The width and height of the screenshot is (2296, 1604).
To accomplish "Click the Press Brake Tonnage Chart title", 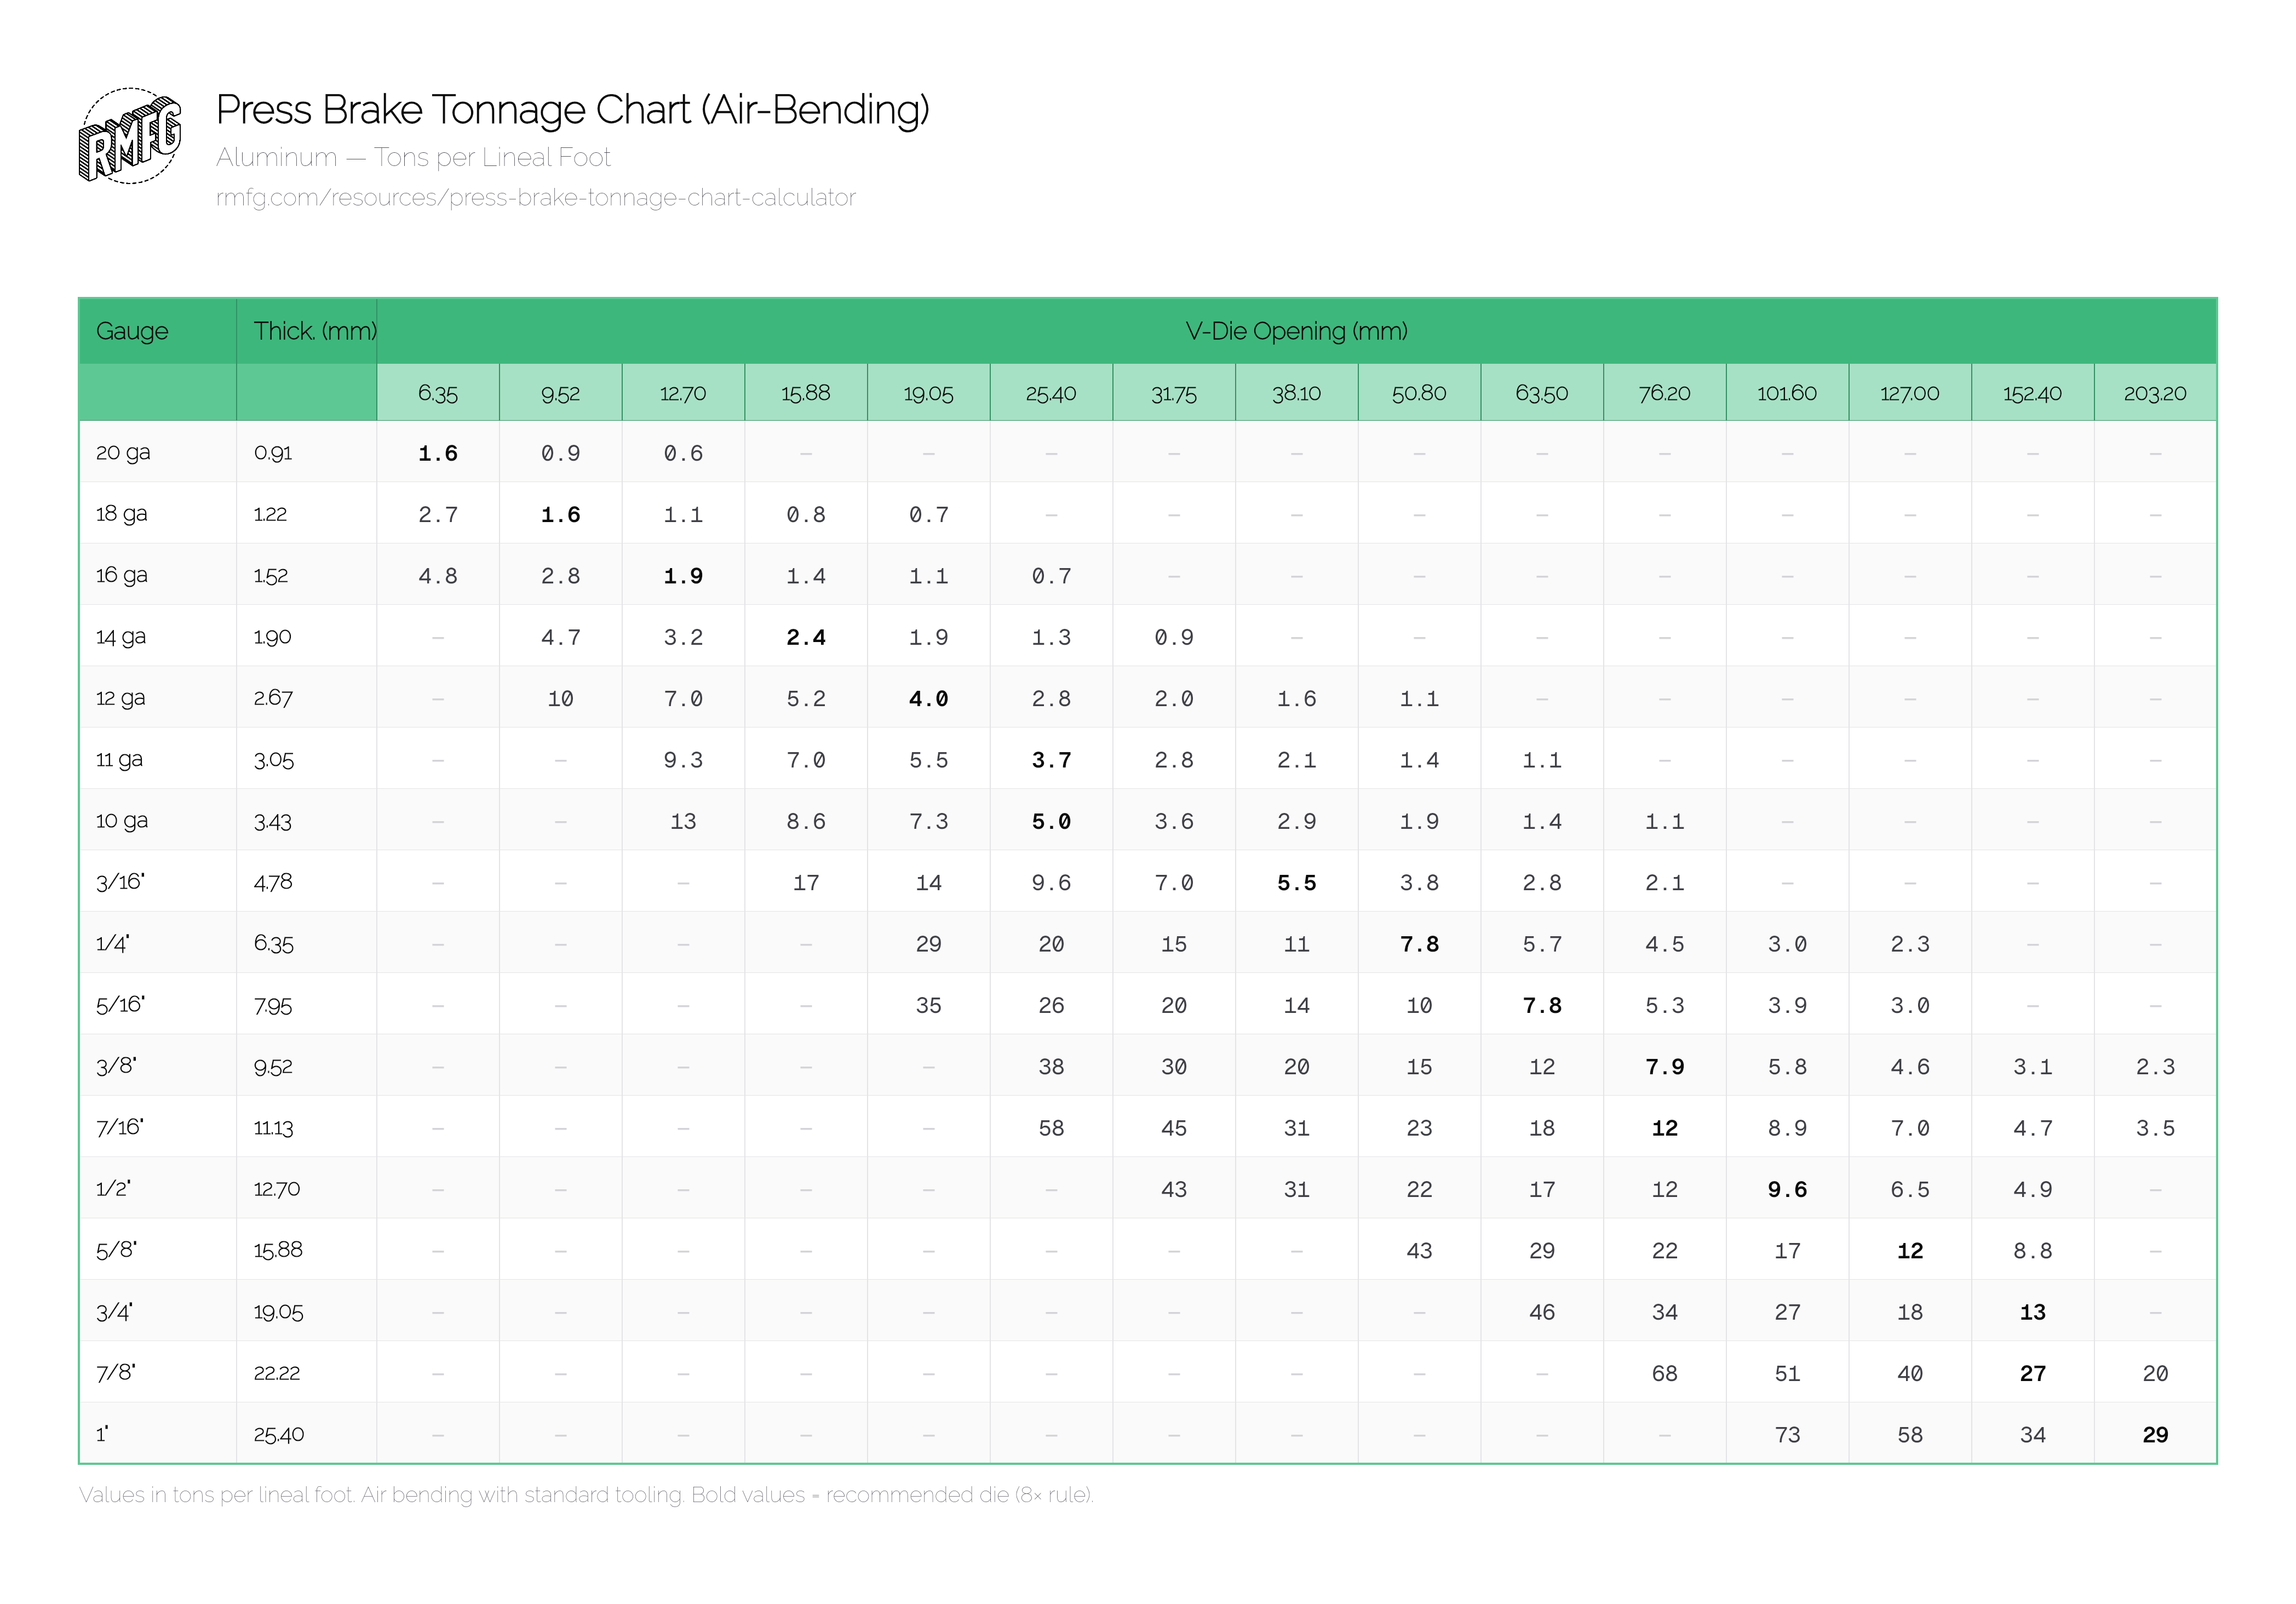I will pyautogui.click(x=571, y=110).
